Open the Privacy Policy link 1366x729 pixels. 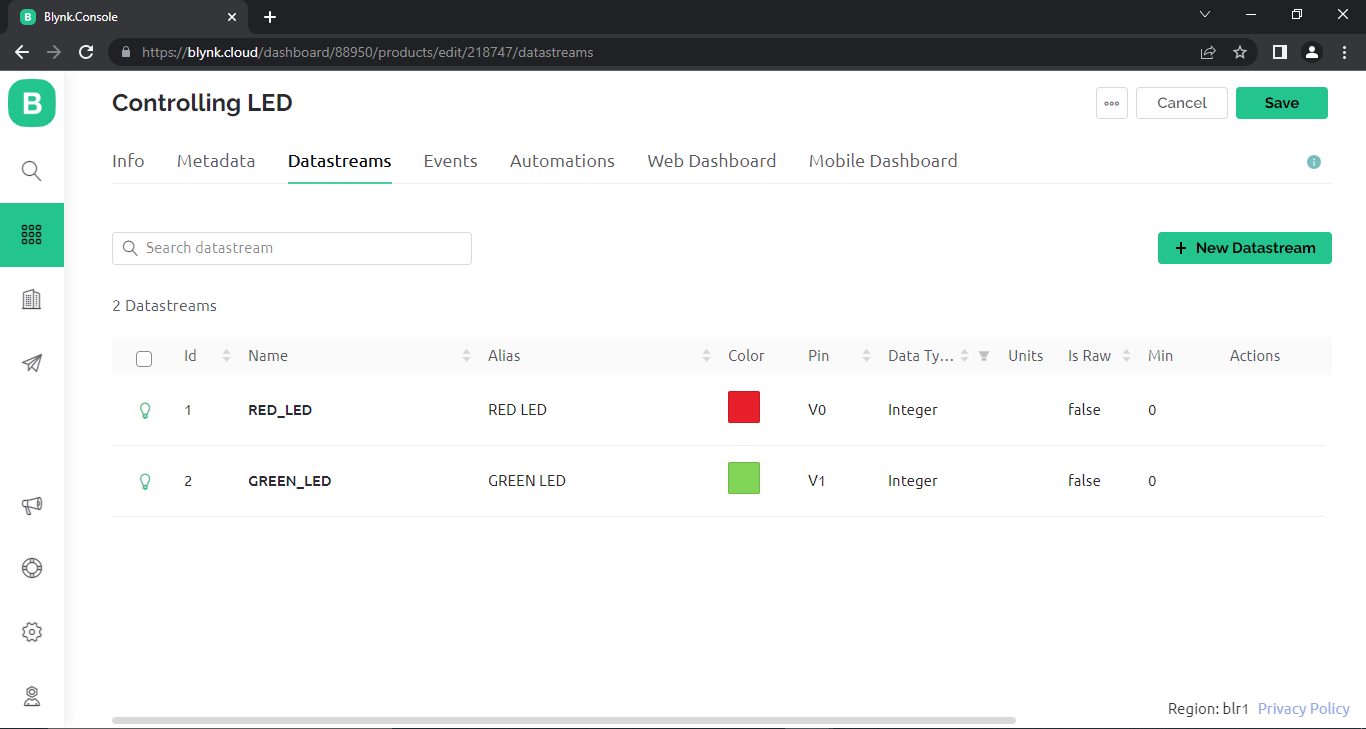click(x=1304, y=708)
